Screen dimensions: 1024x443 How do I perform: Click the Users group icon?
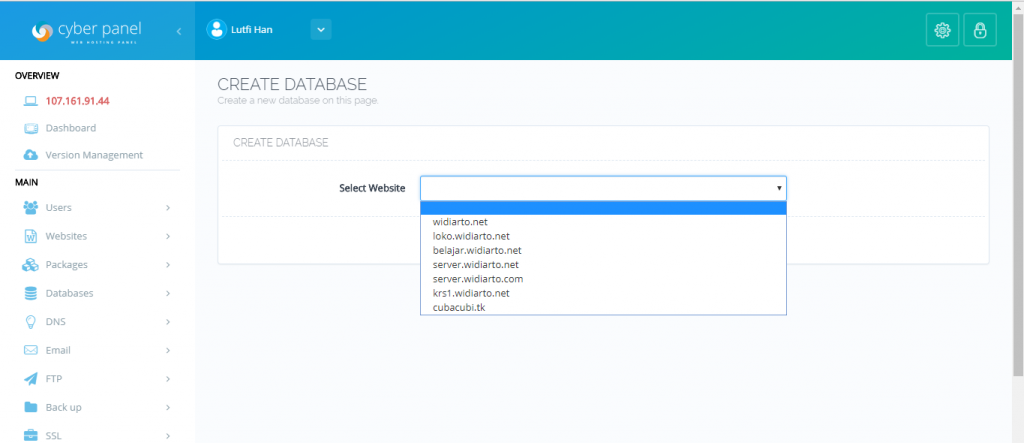pyautogui.click(x=31, y=207)
